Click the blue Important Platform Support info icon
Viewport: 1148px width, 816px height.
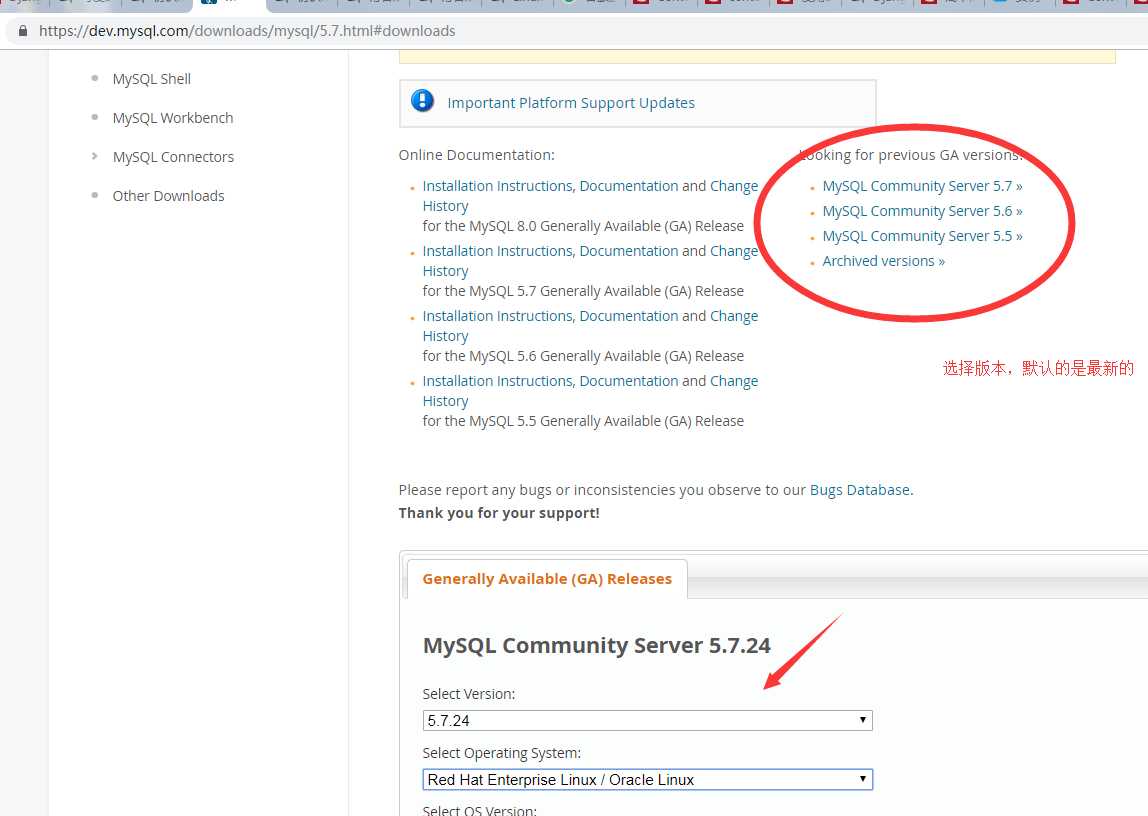pyautogui.click(x=422, y=100)
